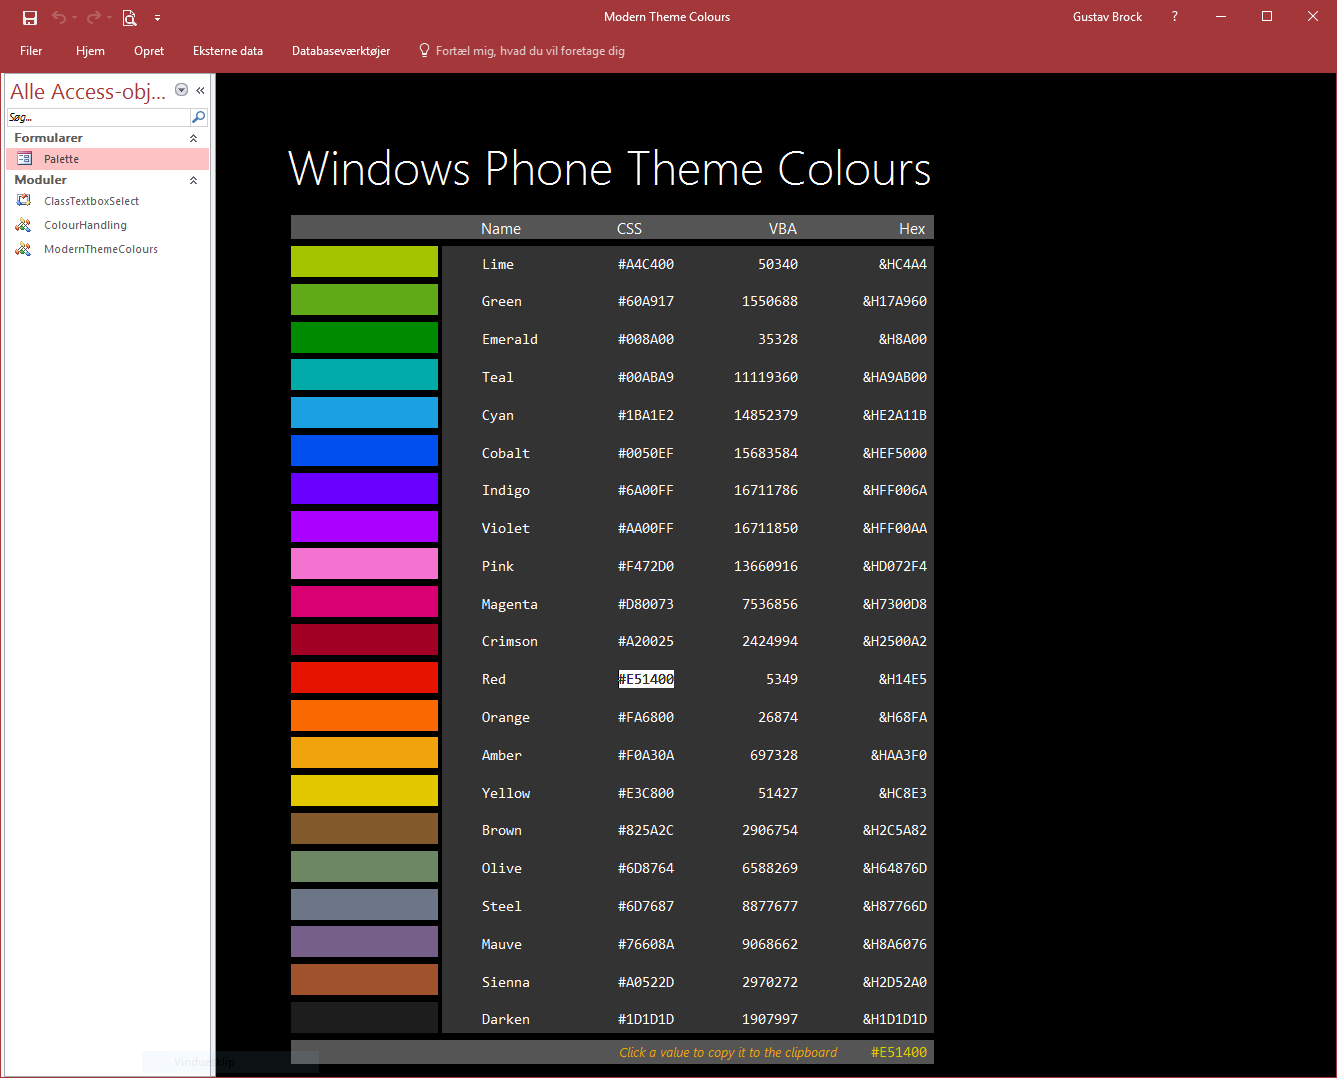Viewport: 1337px width, 1078px height.
Task: Collapse the Moduler group
Action: 193,180
